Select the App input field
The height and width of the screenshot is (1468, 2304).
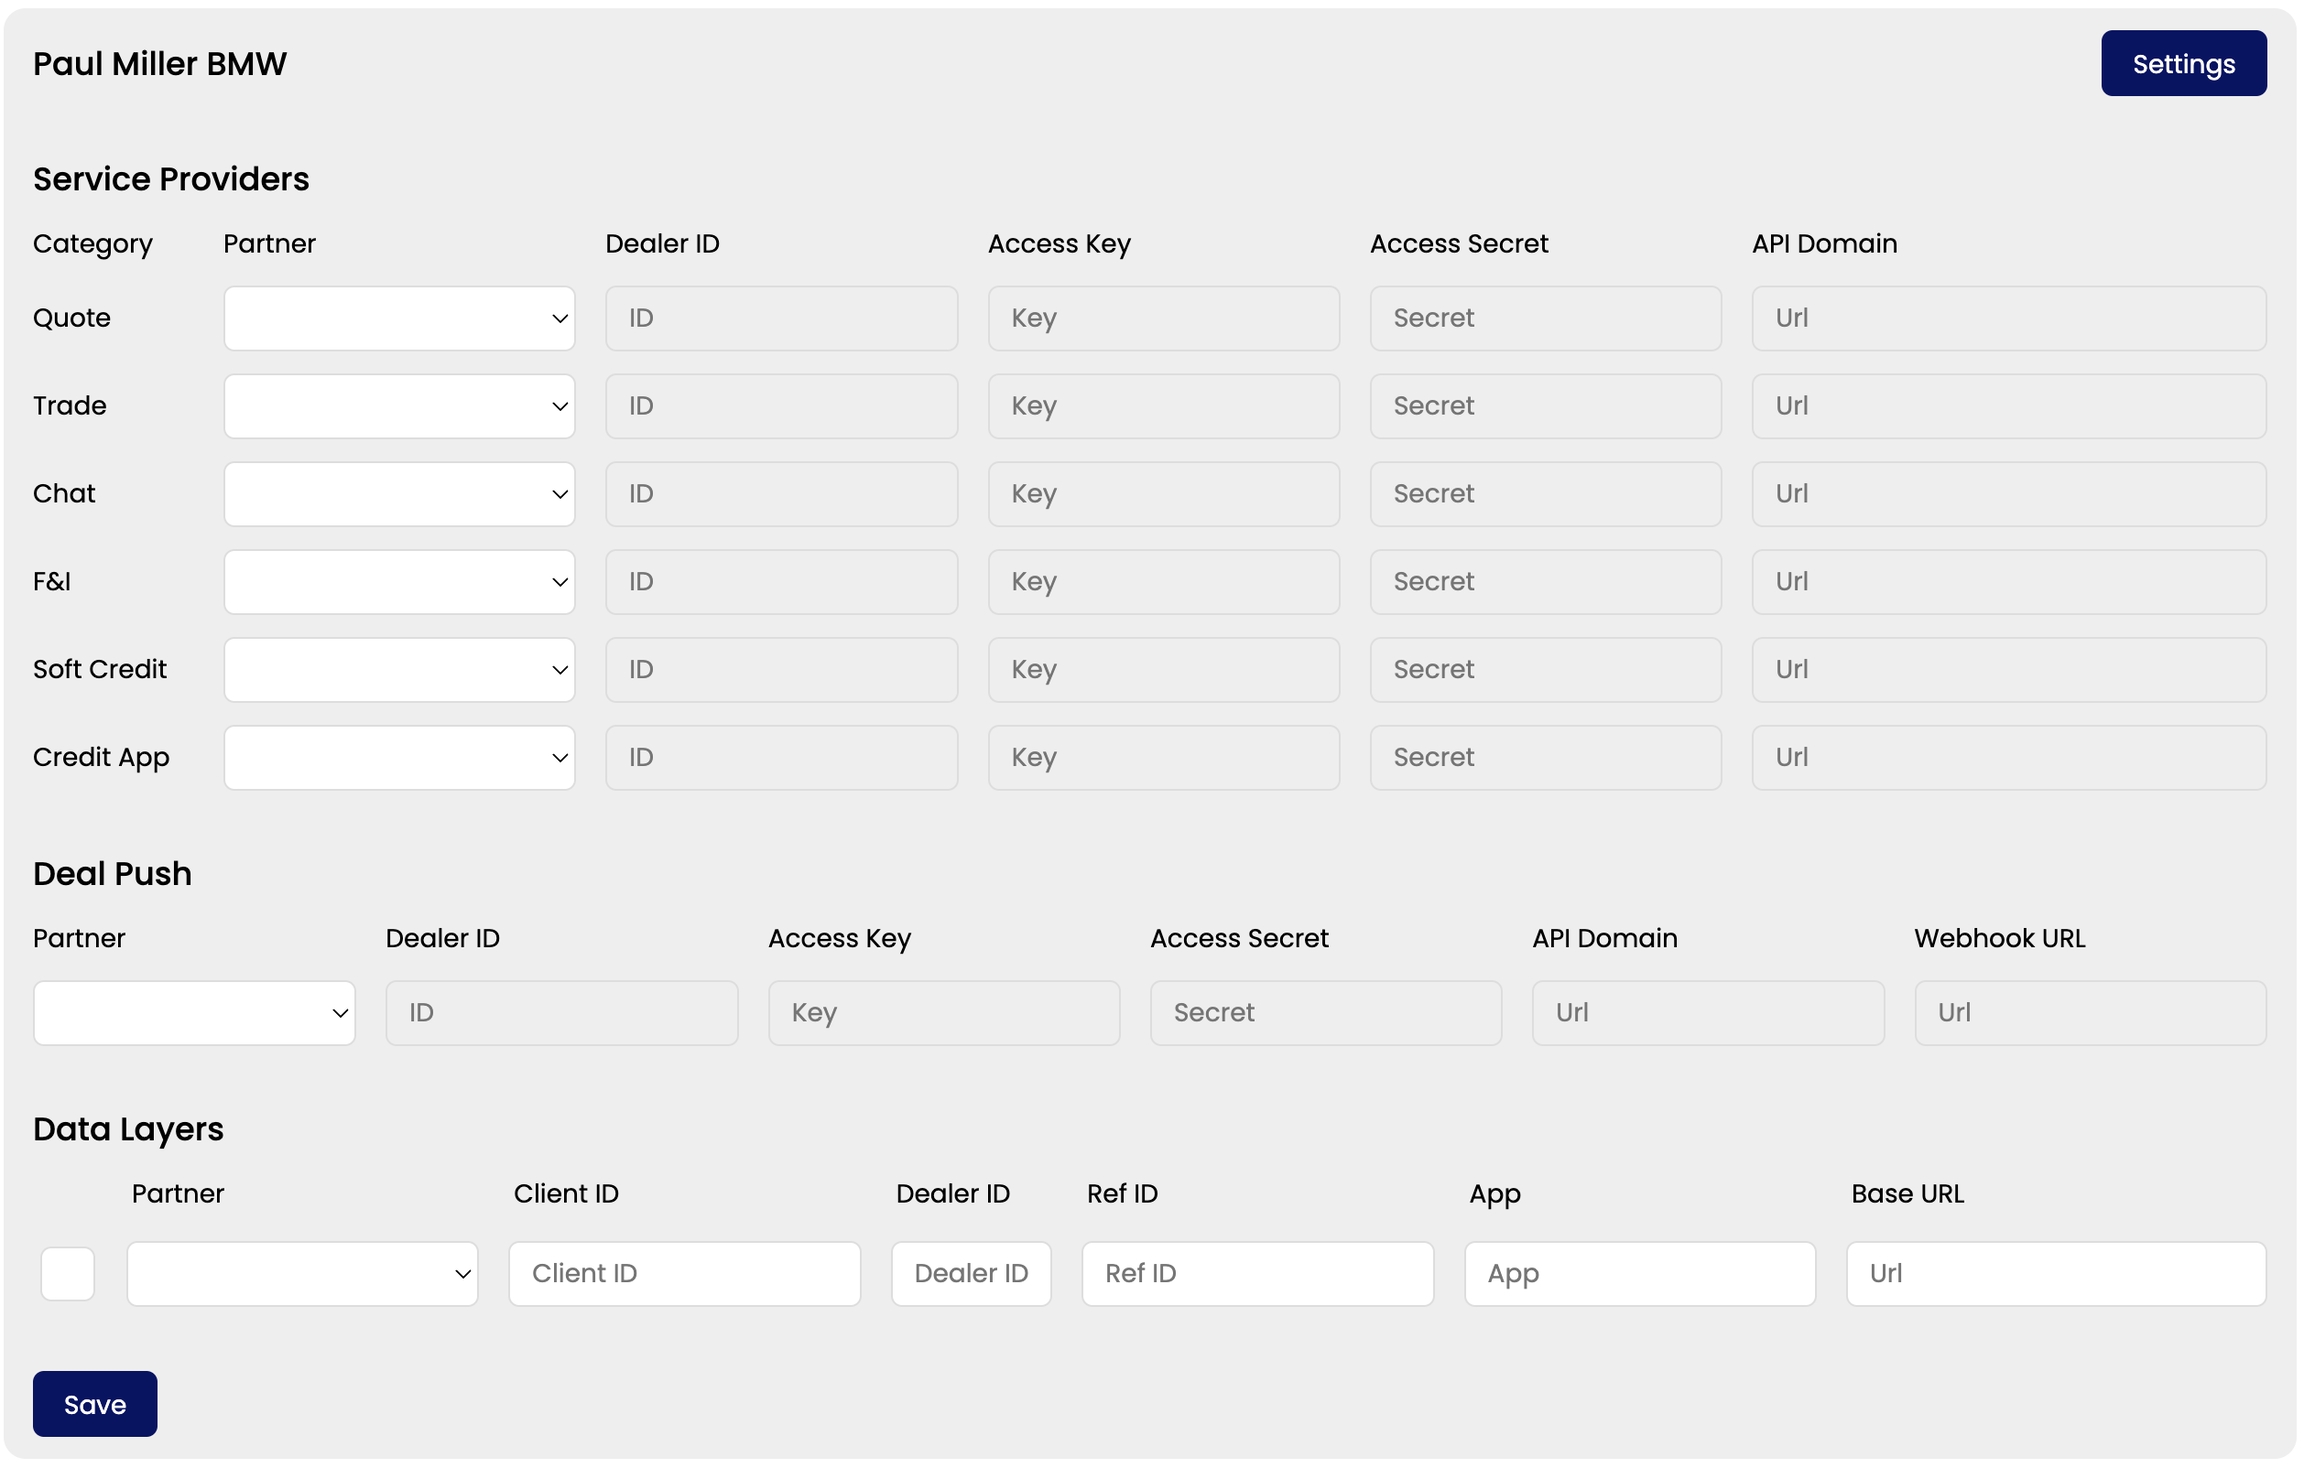coord(1639,1273)
